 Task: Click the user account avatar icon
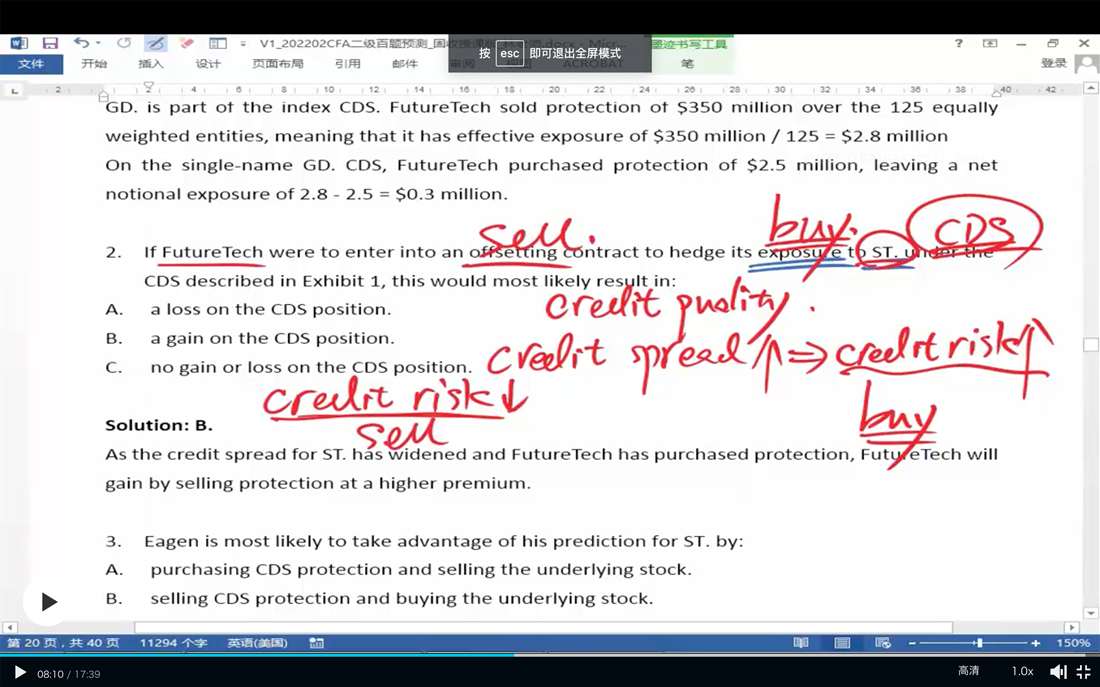(1087, 65)
